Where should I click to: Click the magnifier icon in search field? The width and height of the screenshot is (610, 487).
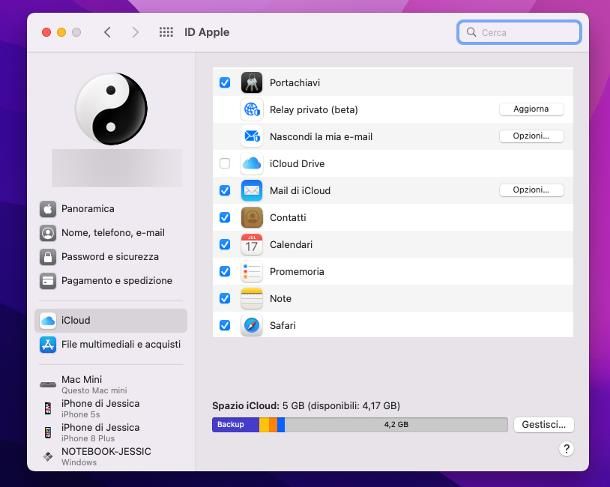coord(471,32)
